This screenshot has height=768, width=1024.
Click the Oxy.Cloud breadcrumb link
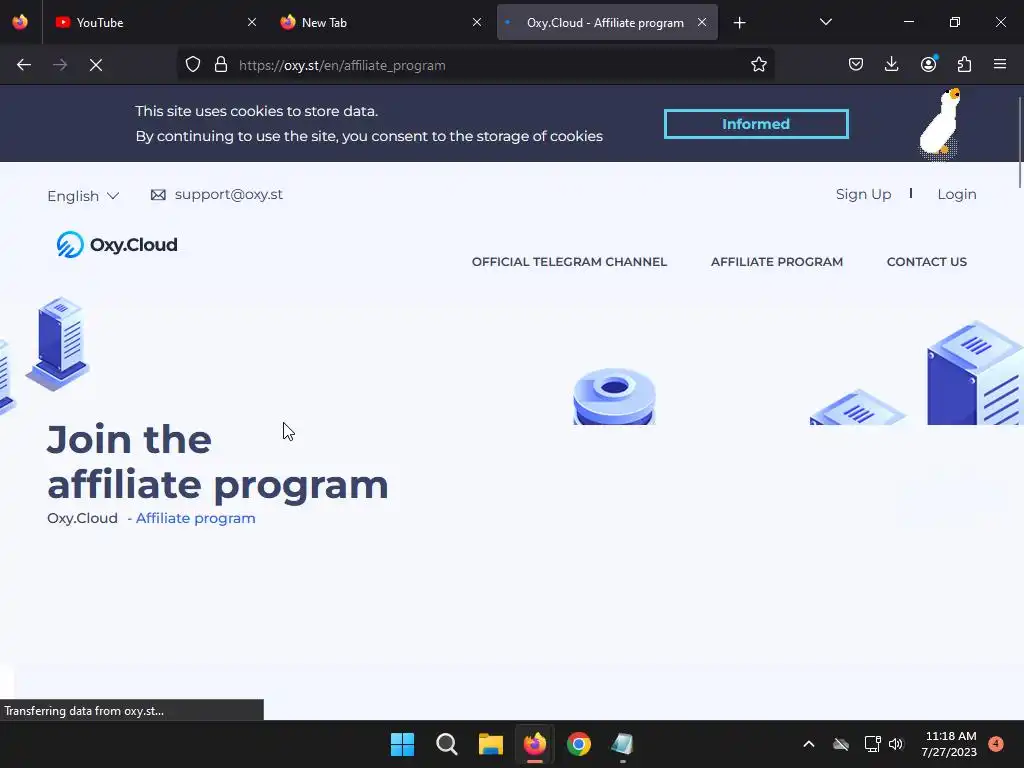(82, 519)
